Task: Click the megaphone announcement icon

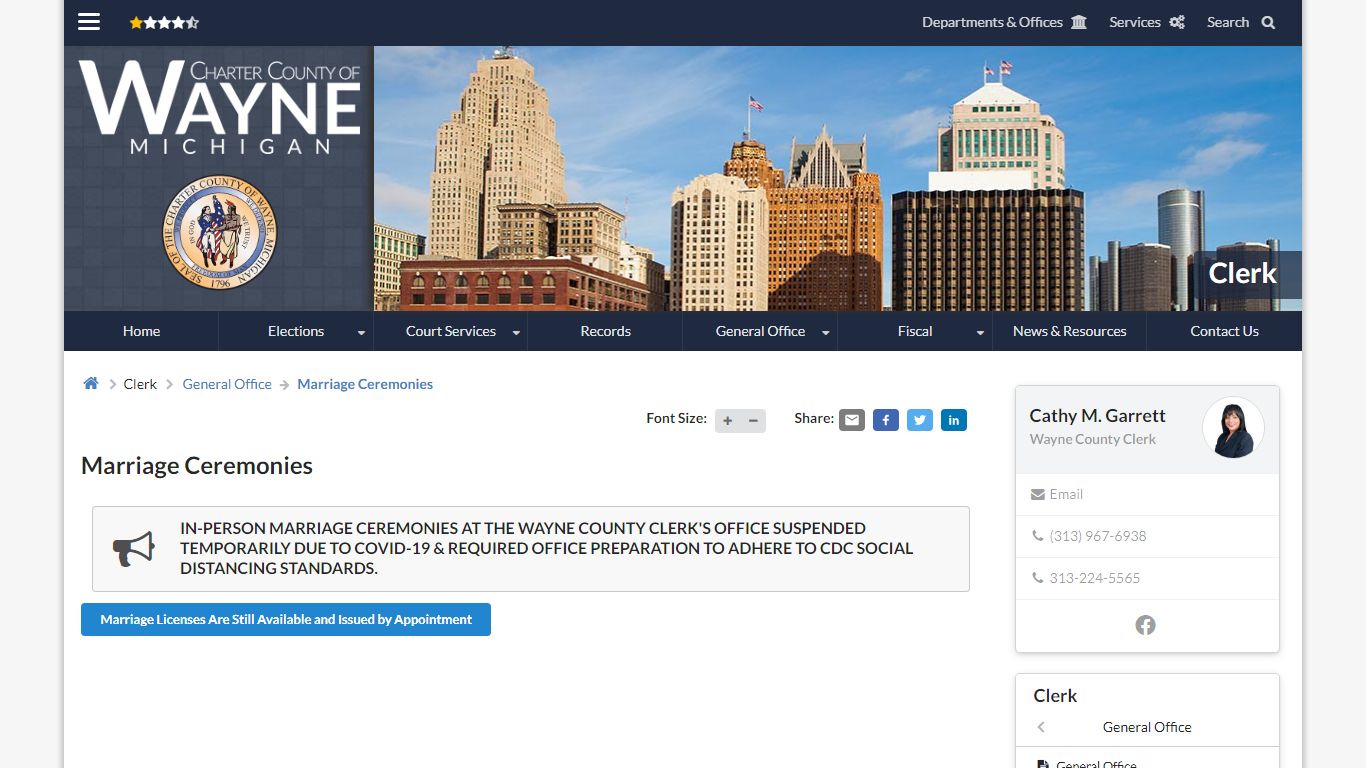Action: tap(133, 548)
